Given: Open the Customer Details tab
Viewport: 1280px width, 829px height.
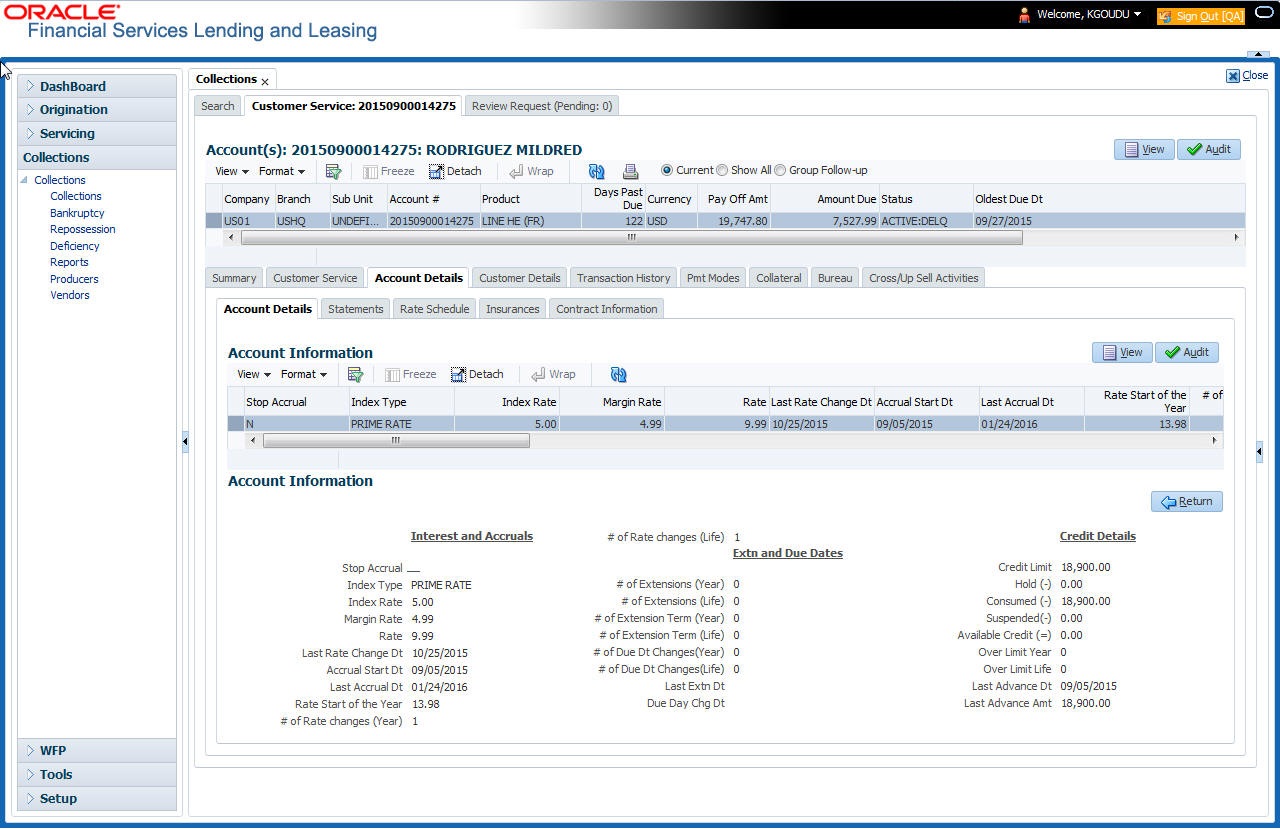Looking at the screenshot, I should click(520, 278).
